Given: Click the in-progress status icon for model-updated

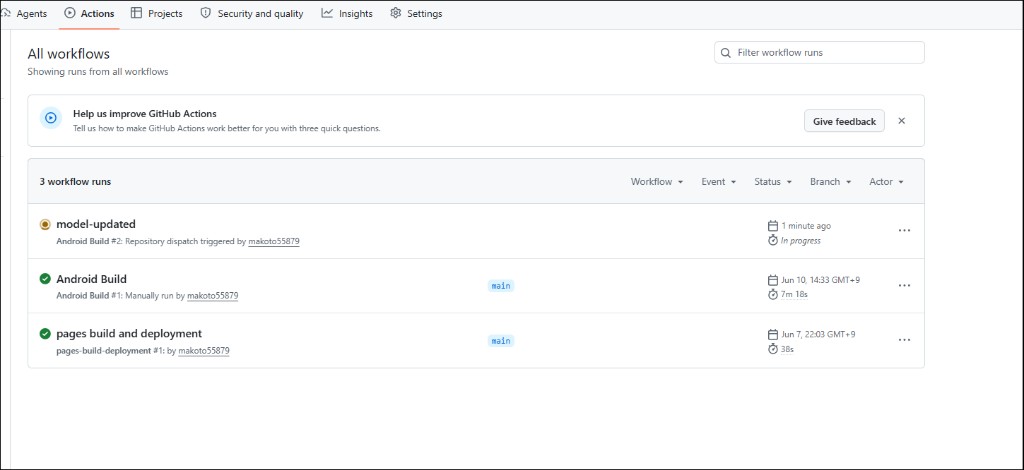Looking at the screenshot, I should tap(45, 224).
